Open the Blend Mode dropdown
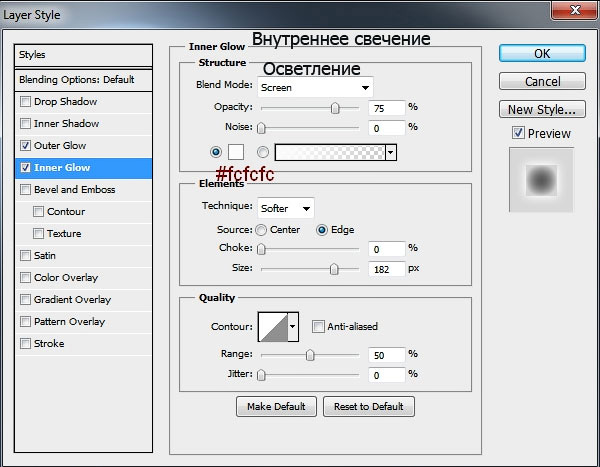The image size is (600, 467). click(315, 88)
